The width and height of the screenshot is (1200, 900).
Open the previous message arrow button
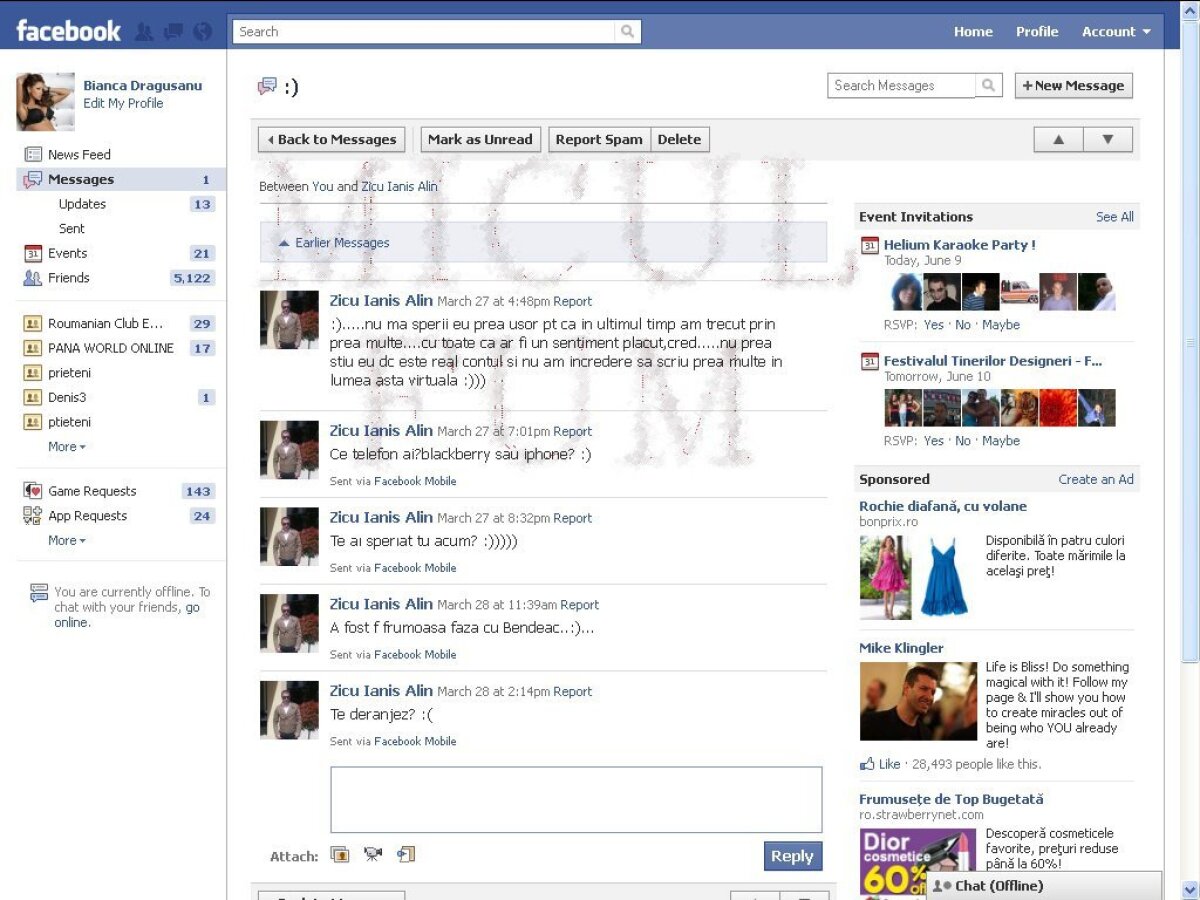point(1057,139)
